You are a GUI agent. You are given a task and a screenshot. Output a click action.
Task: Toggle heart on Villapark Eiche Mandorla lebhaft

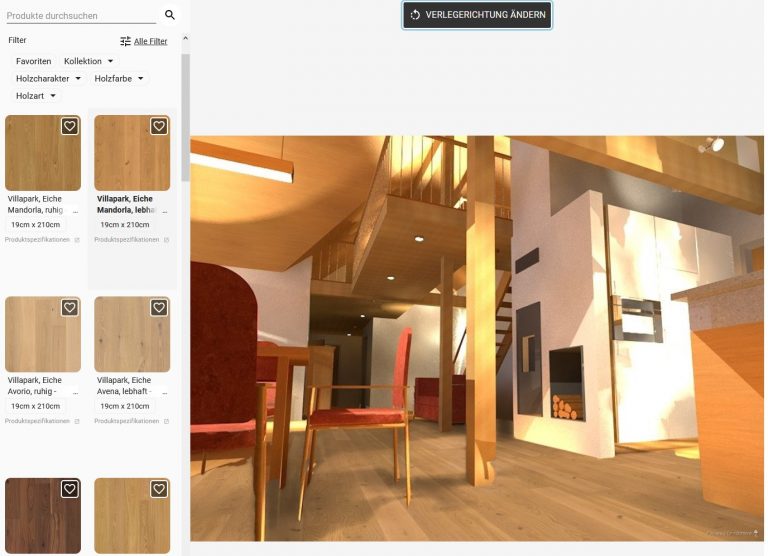(x=159, y=126)
